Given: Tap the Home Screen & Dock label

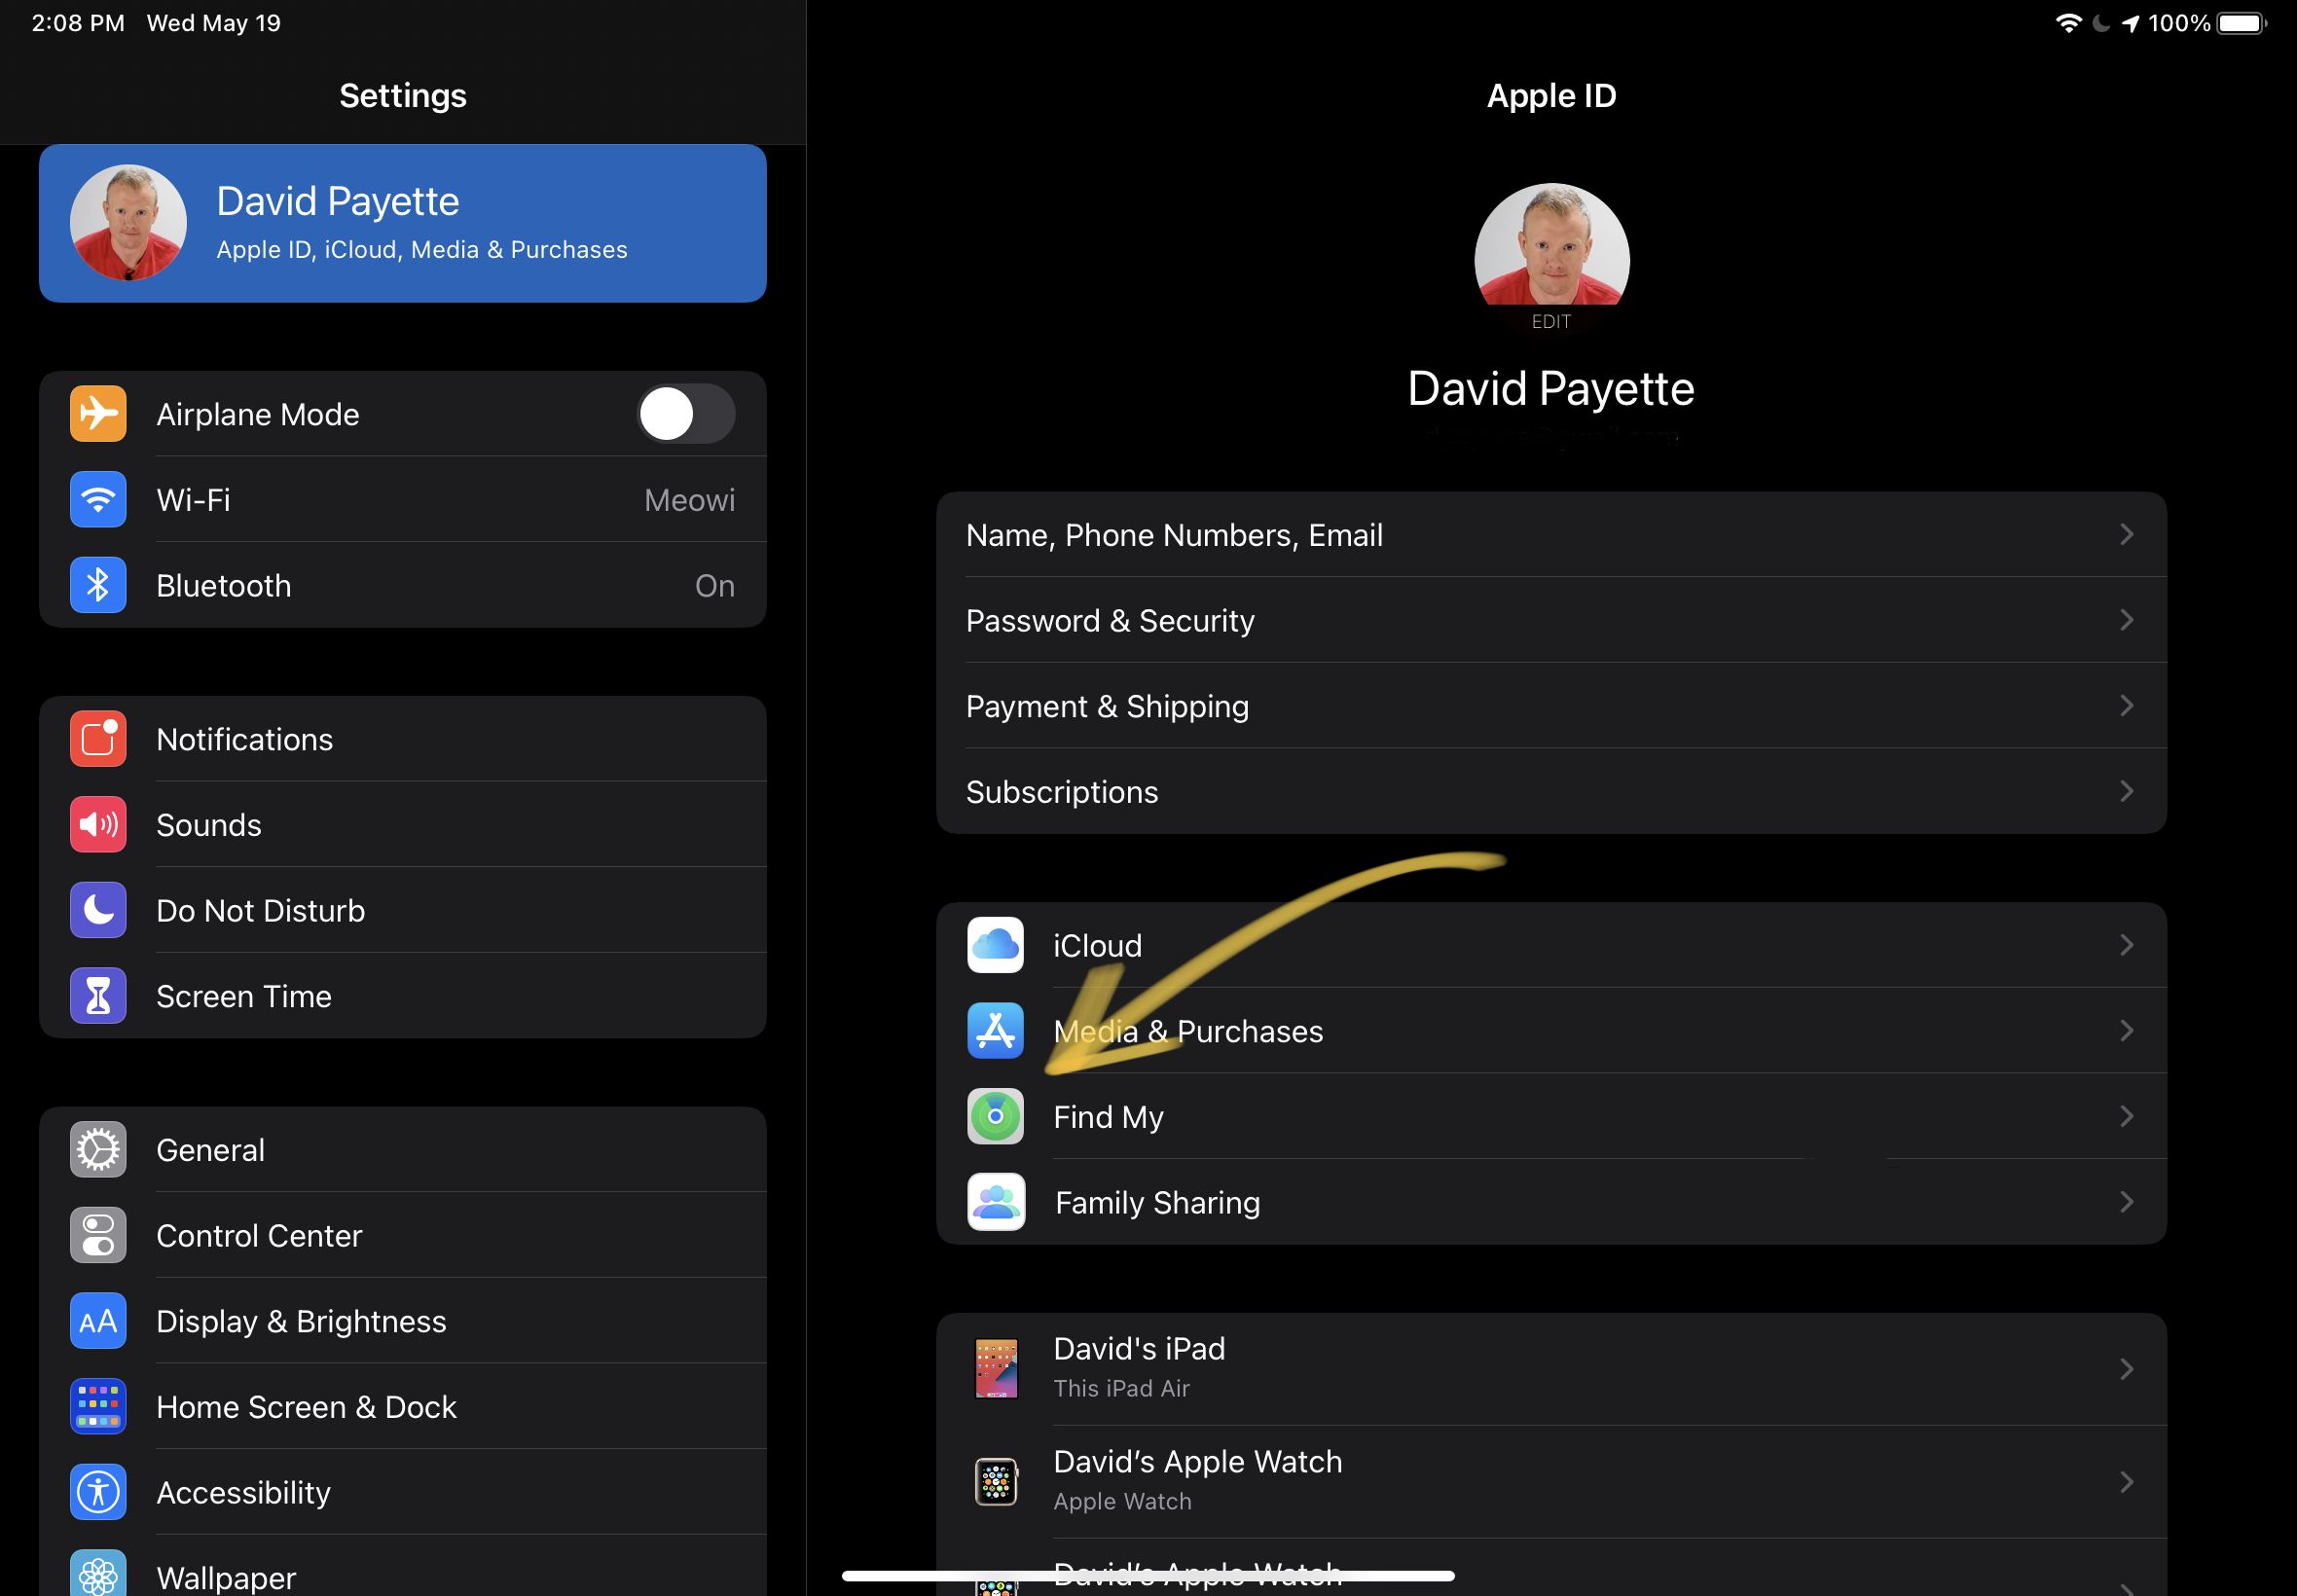Looking at the screenshot, I should 306,1407.
